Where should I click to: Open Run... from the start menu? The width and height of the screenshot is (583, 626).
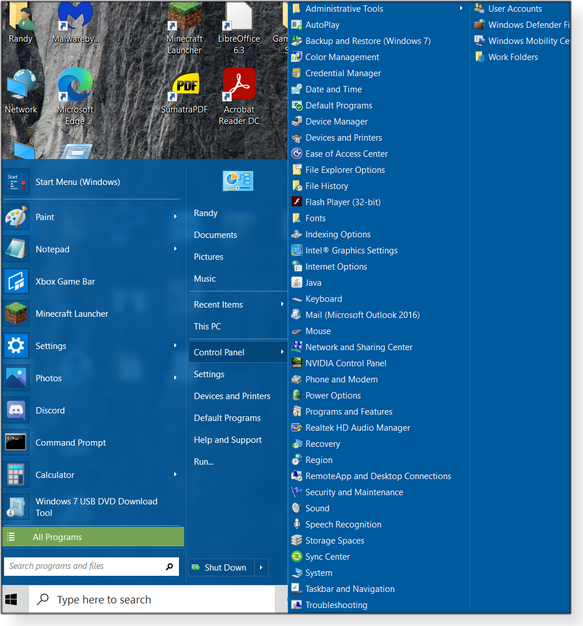tap(204, 462)
